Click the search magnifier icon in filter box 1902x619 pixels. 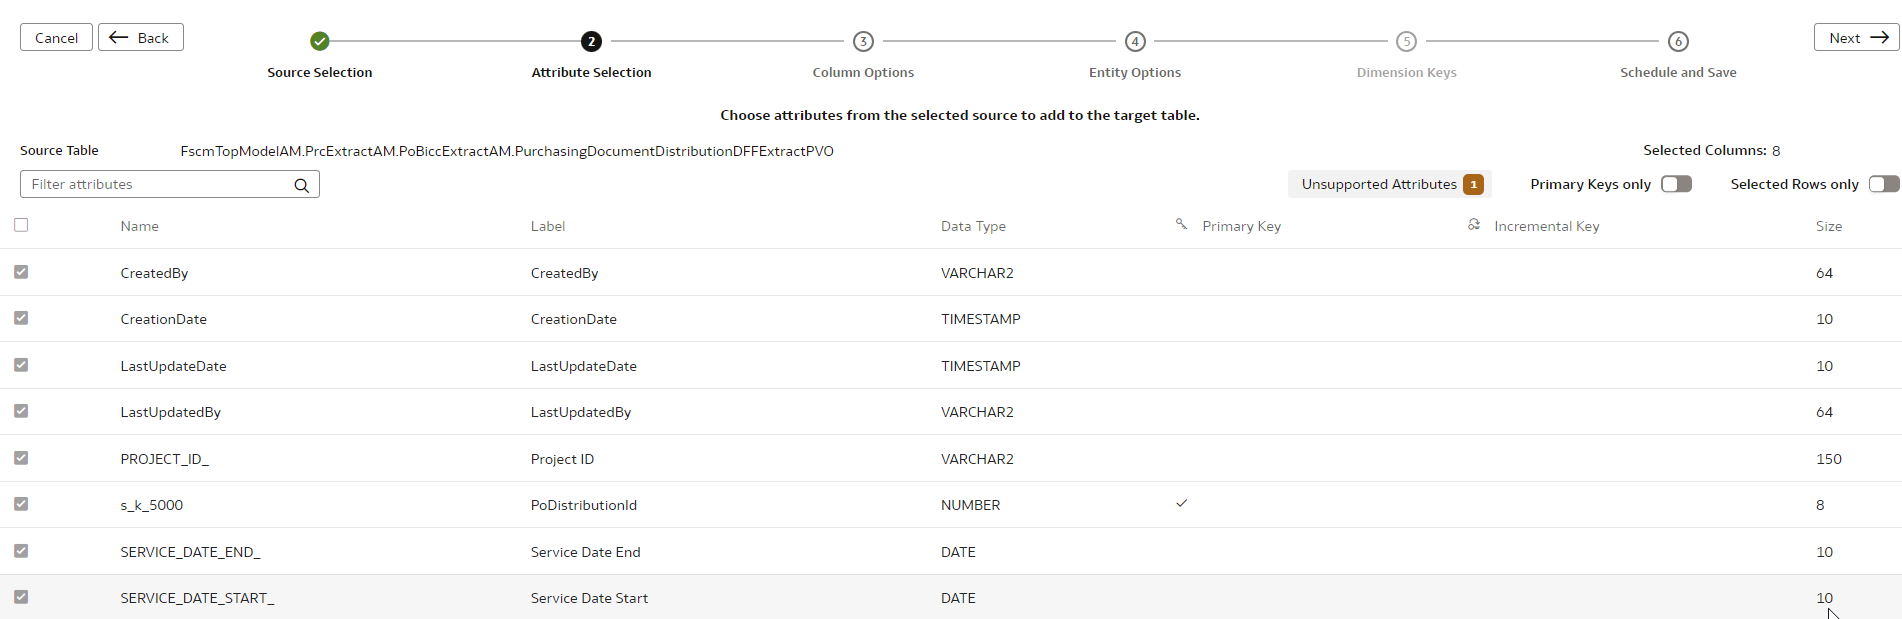(301, 185)
